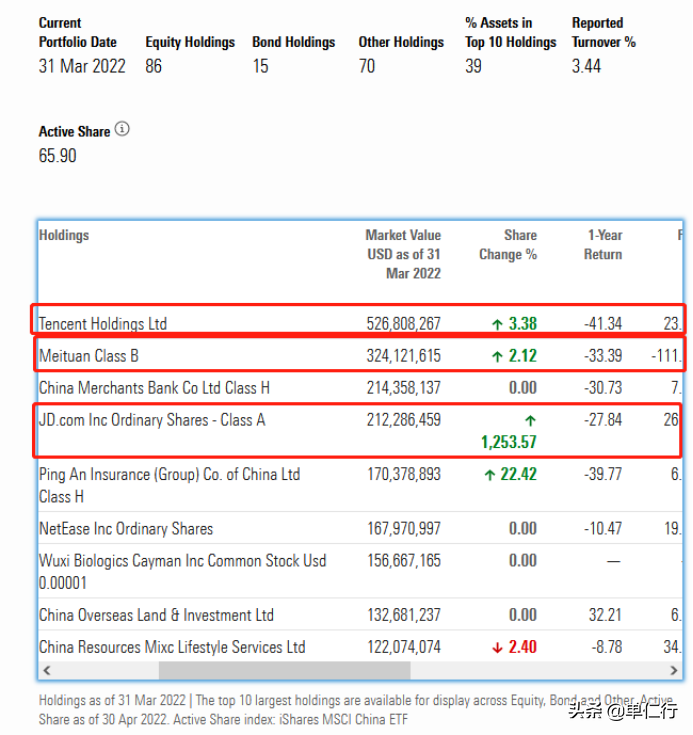Click portfolio date 31 Mar 2022

pos(82,66)
